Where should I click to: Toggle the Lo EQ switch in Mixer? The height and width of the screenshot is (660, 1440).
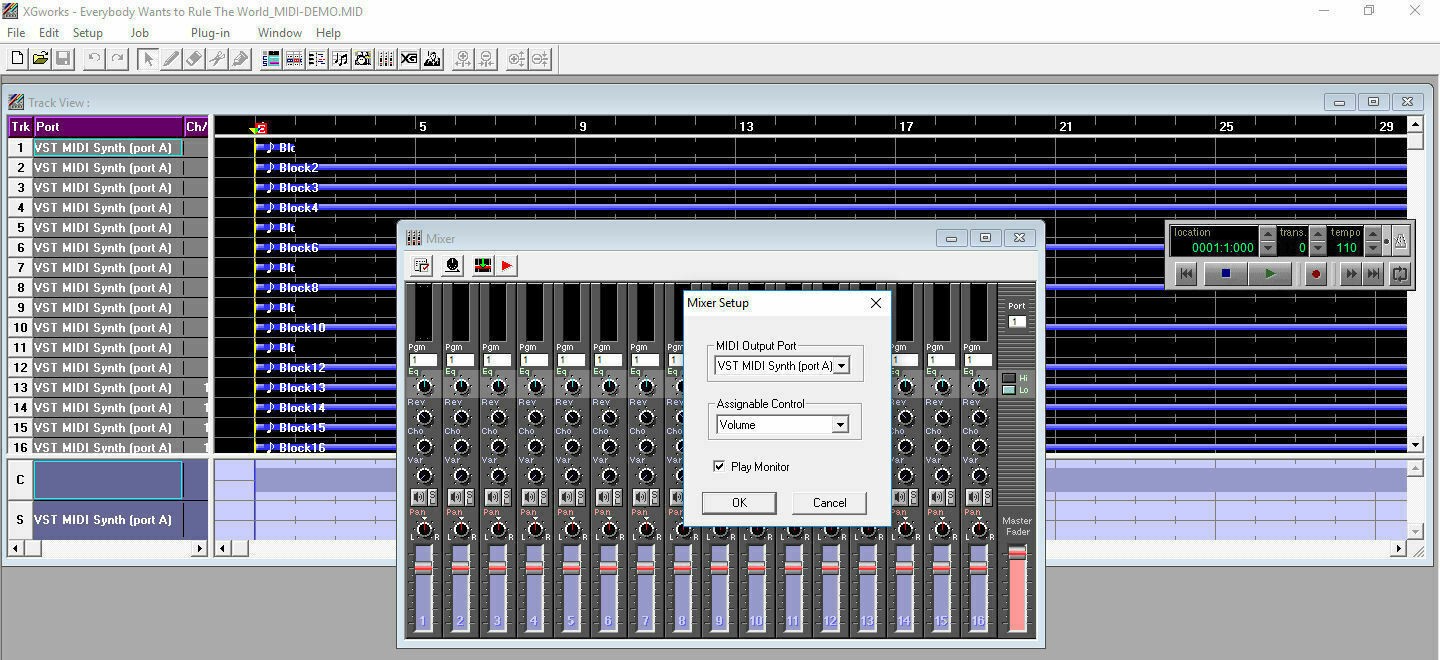pyautogui.click(x=1009, y=390)
